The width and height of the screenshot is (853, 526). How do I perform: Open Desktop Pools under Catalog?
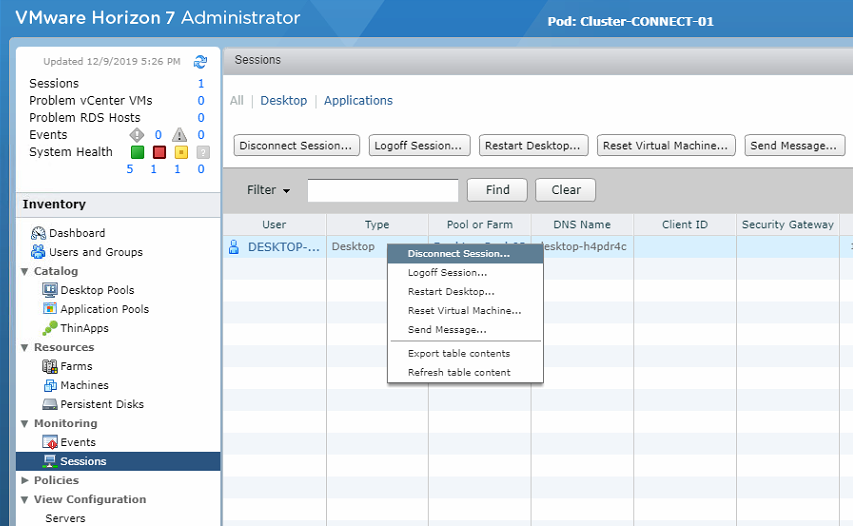[x=97, y=290]
